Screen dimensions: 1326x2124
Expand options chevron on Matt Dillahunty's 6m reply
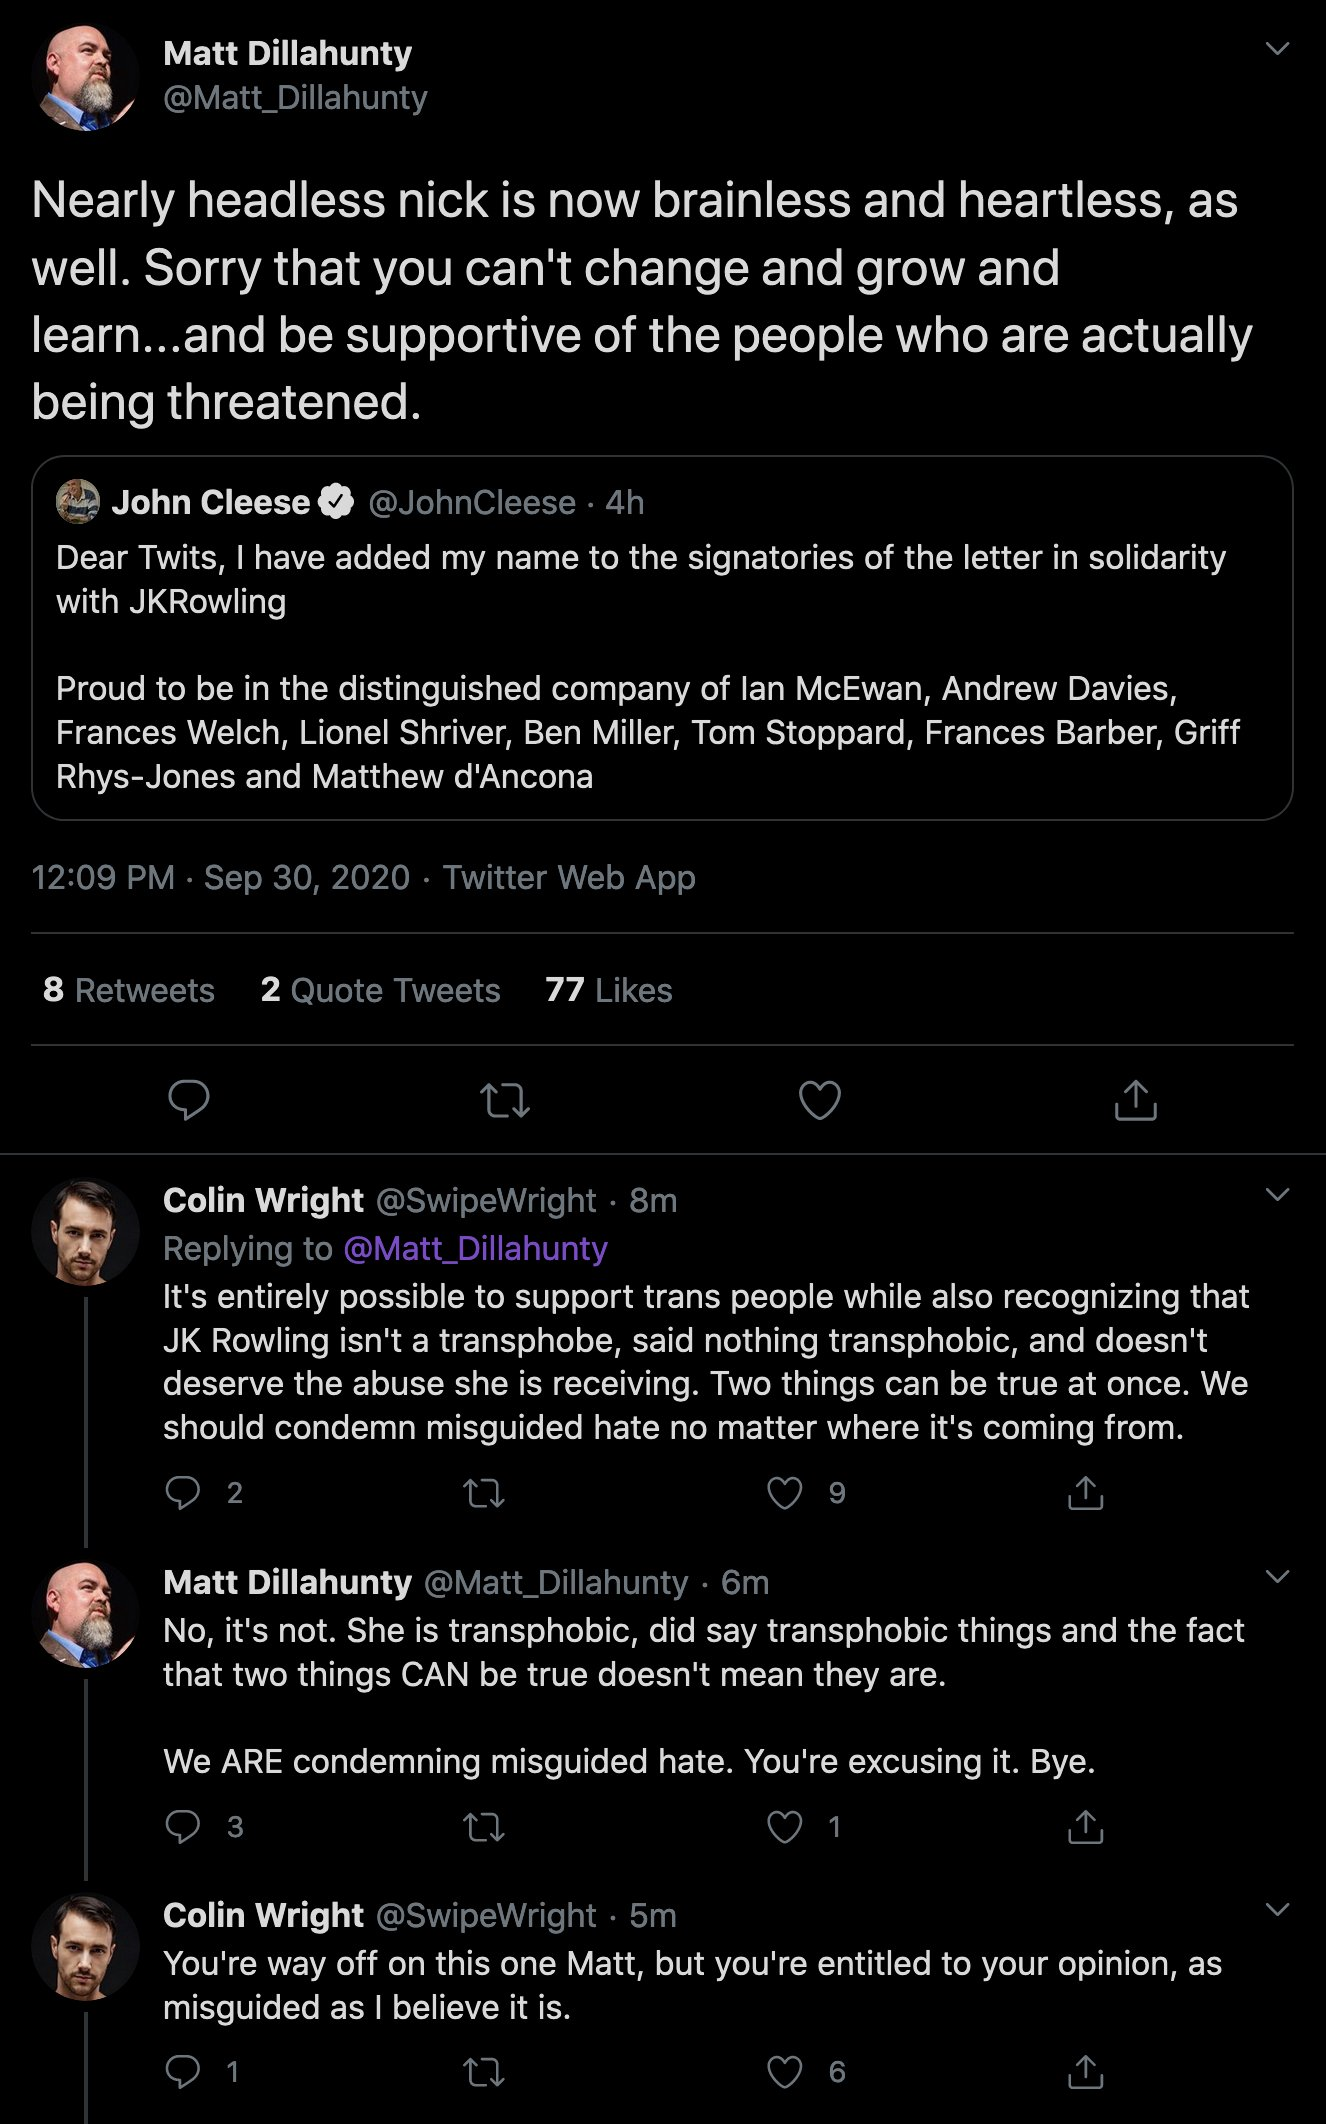1277,1577
